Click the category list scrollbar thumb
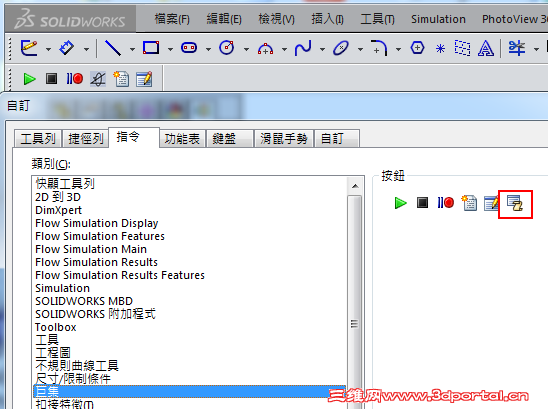Image resolution: width=548 pixels, height=409 pixels. 355,301
